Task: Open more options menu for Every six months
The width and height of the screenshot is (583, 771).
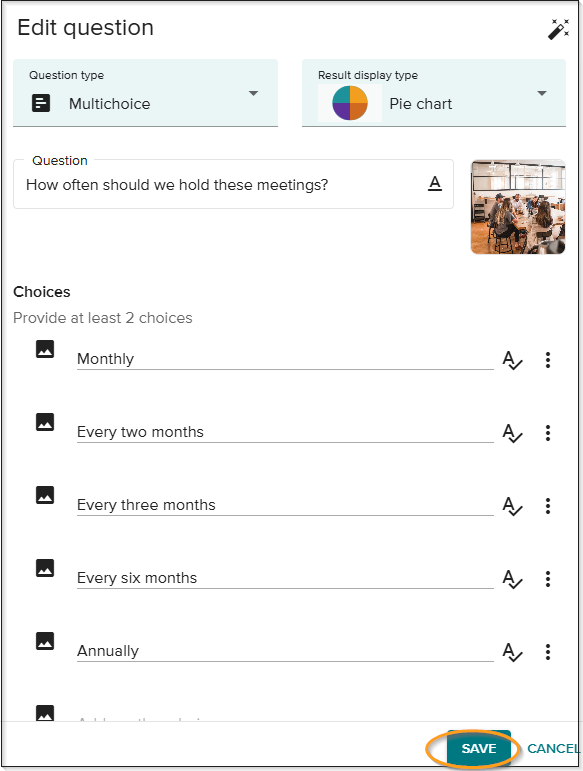Action: click(x=548, y=579)
